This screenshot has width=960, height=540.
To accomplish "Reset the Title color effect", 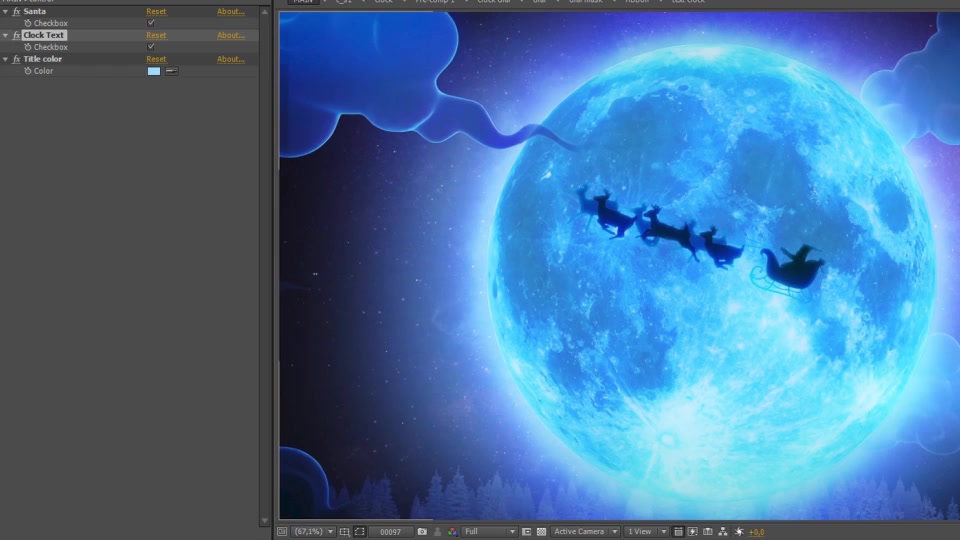I will tap(156, 59).
